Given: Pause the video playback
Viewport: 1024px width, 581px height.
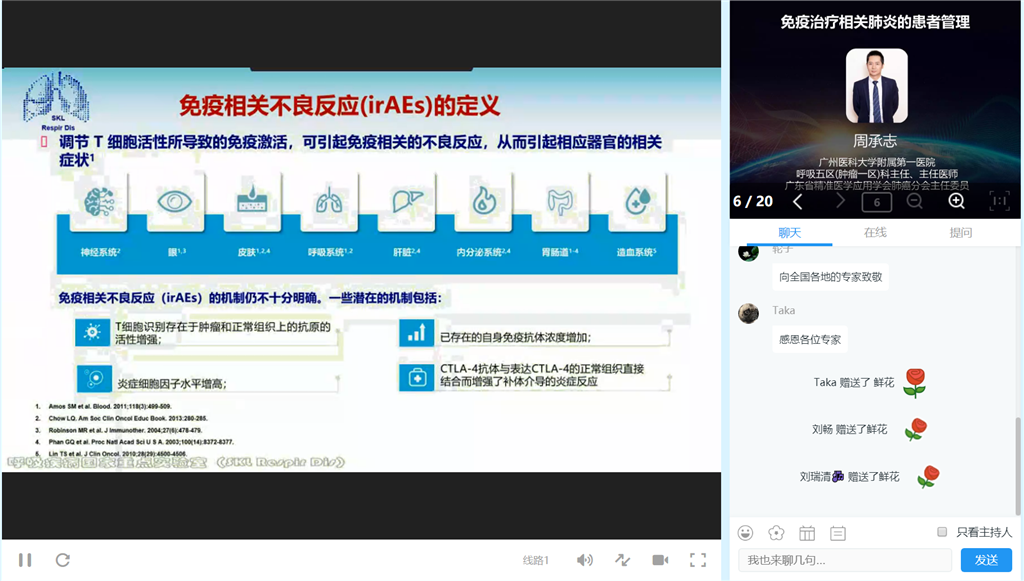Looking at the screenshot, I should (x=25, y=560).
